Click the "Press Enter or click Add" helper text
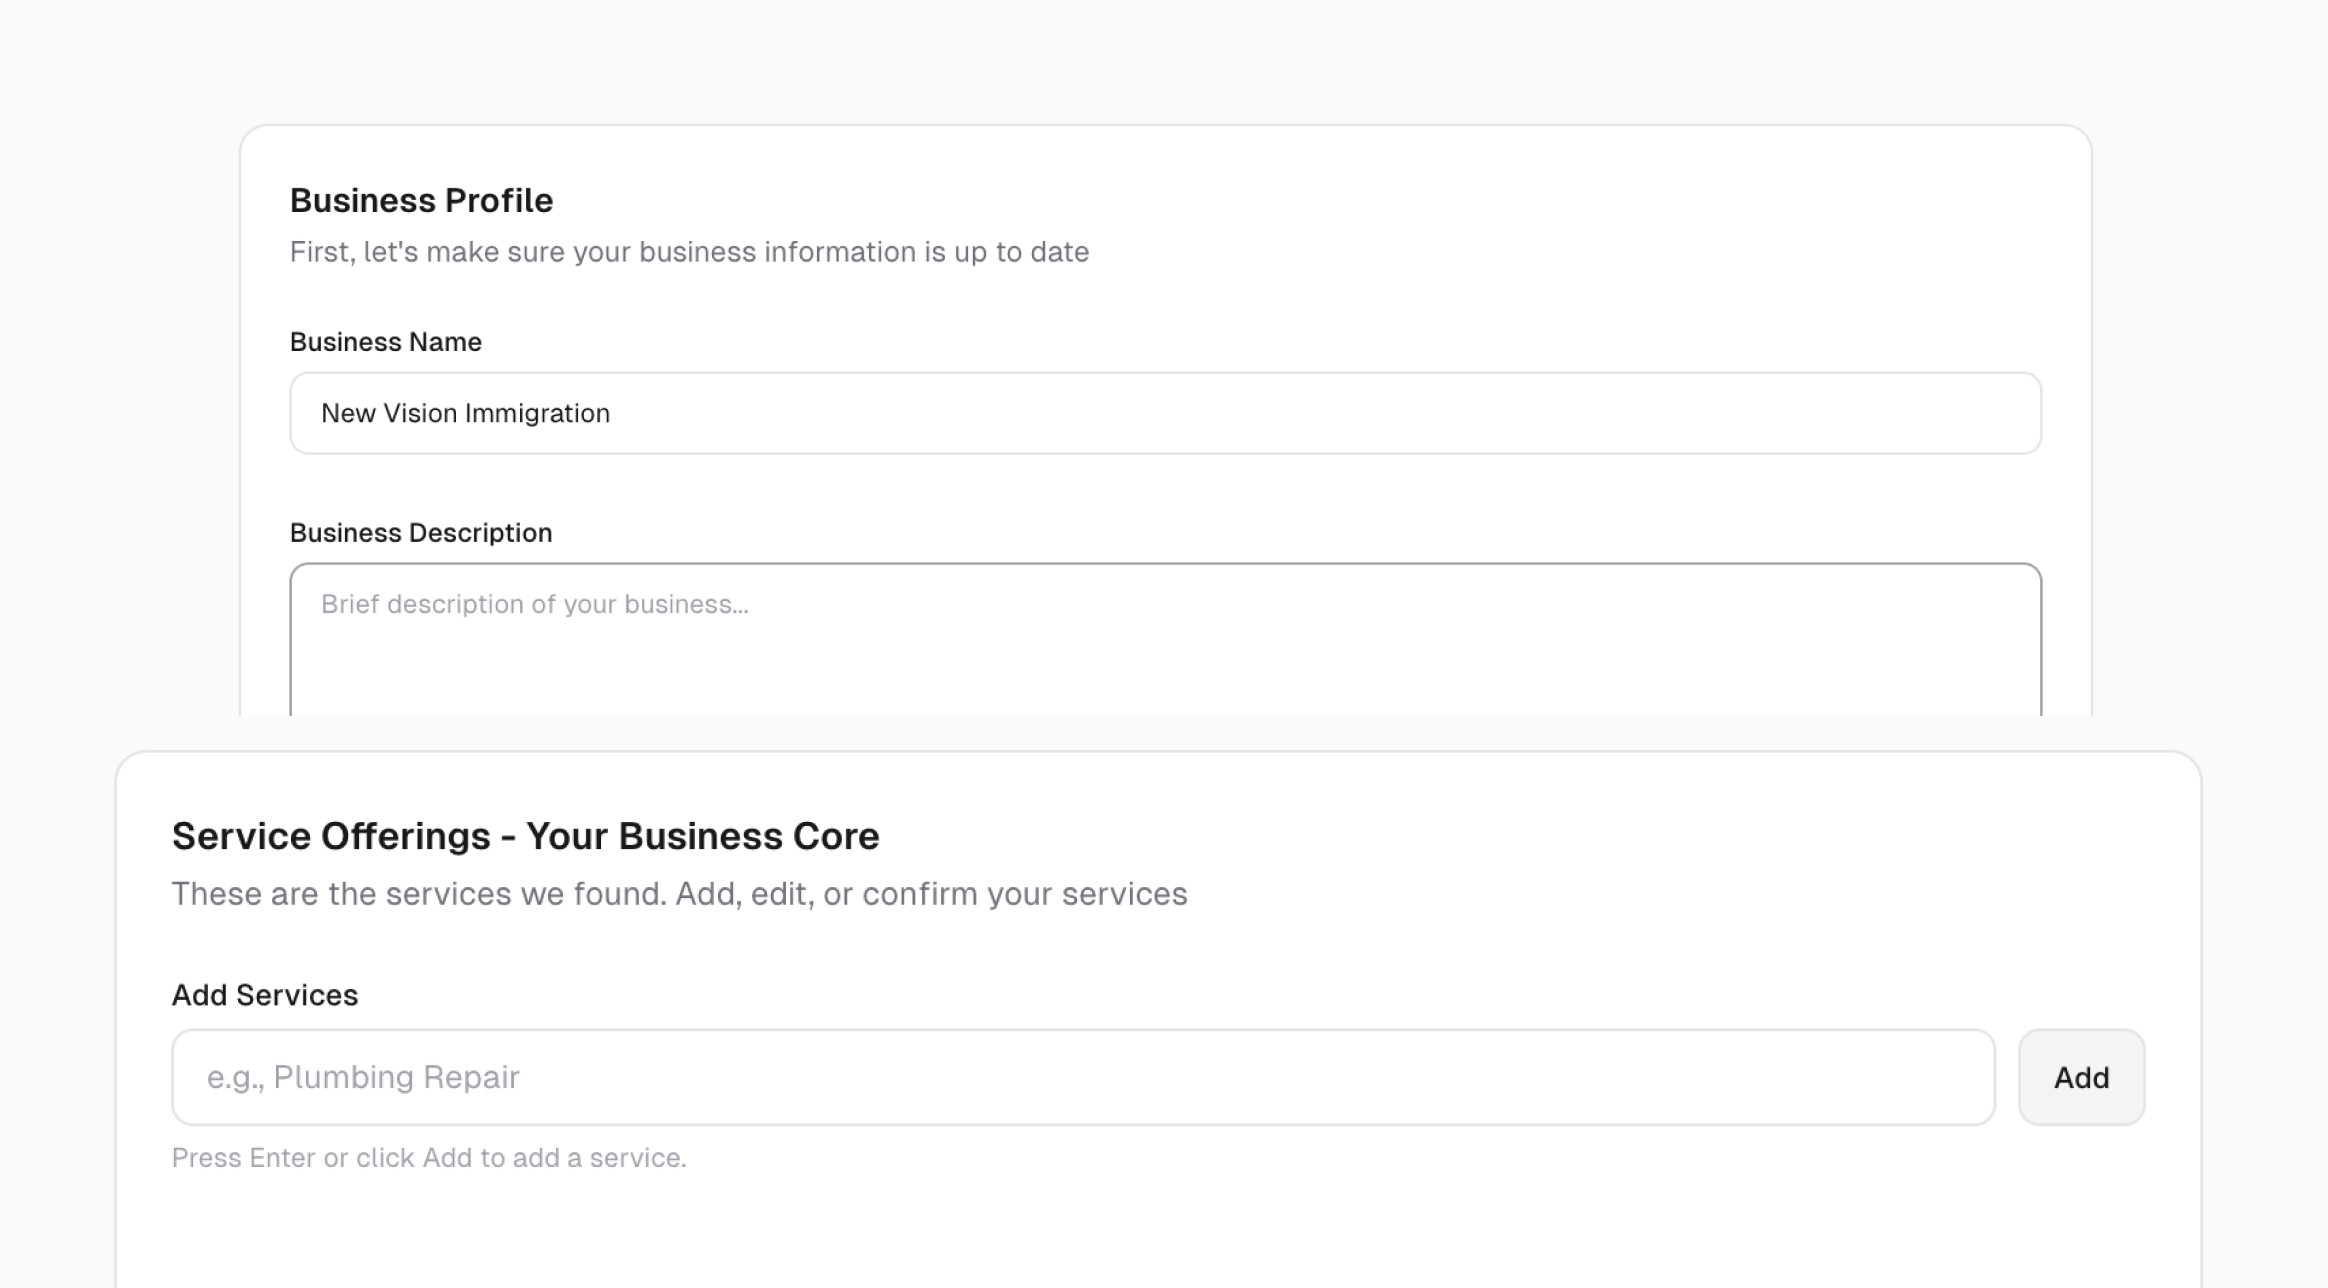 (x=428, y=1158)
